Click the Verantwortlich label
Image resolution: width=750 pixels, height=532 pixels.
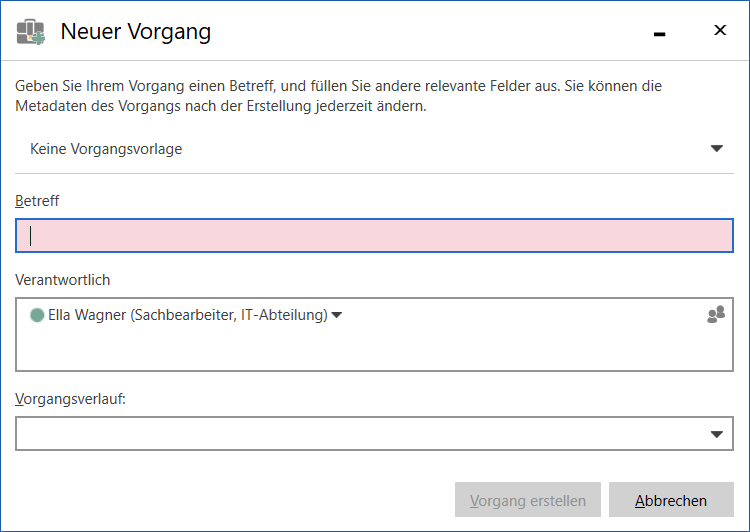click(62, 279)
